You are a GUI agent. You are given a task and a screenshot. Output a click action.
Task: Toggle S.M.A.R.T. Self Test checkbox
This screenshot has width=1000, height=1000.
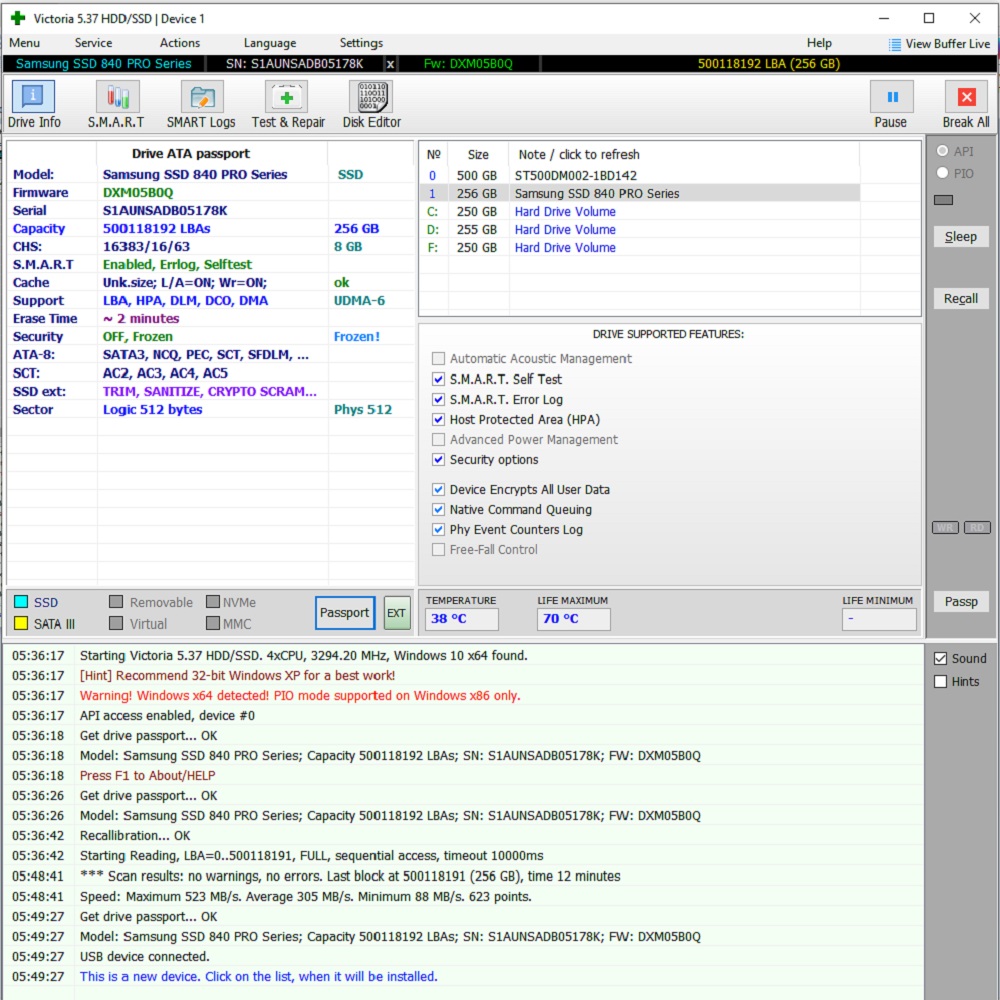pos(438,379)
